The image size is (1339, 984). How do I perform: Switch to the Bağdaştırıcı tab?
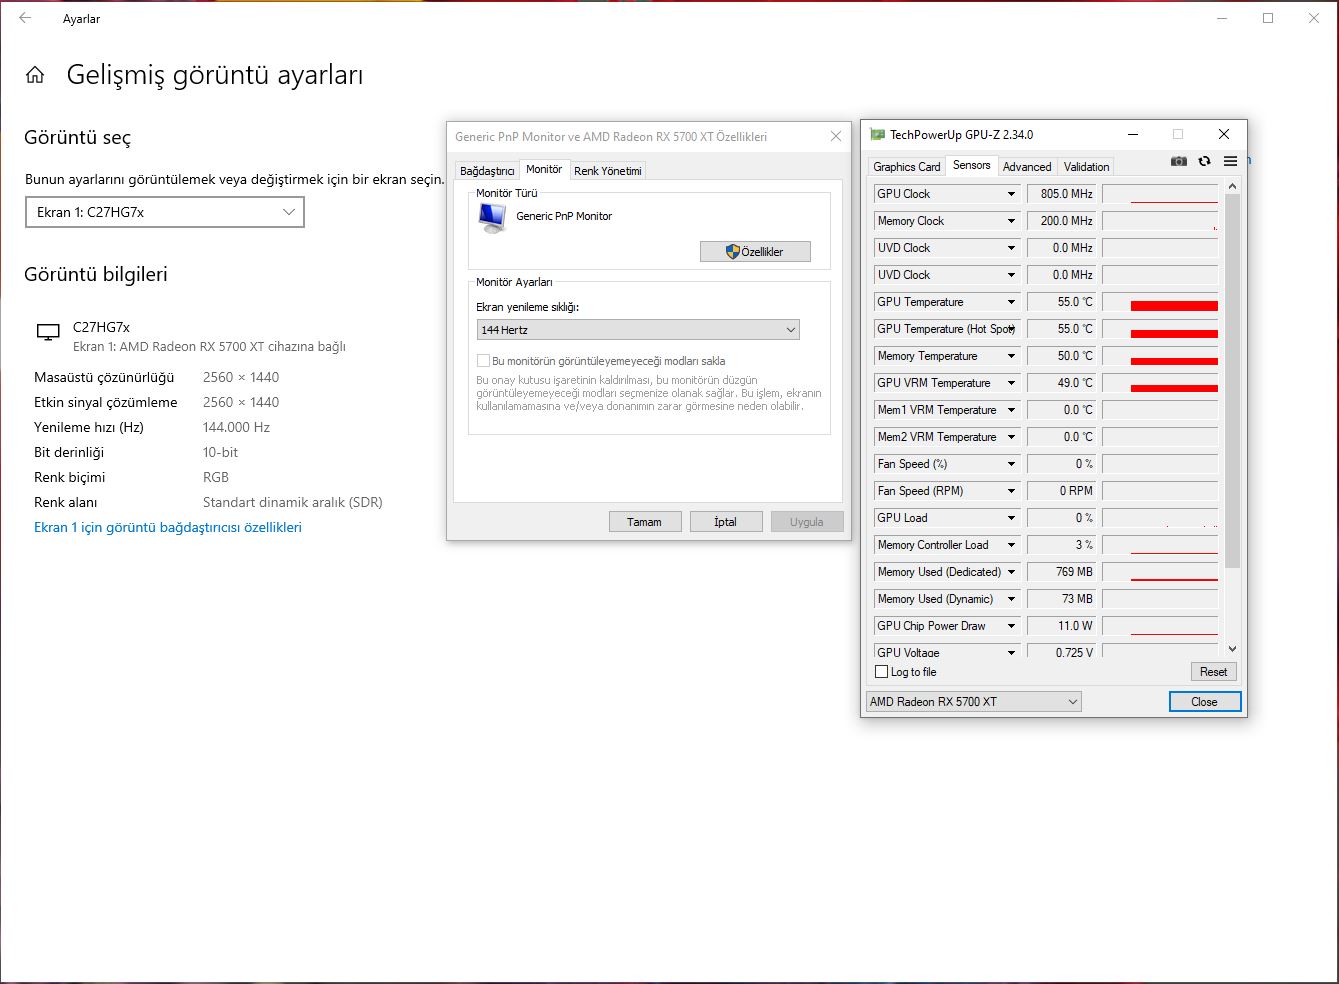(x=487, y=171)
